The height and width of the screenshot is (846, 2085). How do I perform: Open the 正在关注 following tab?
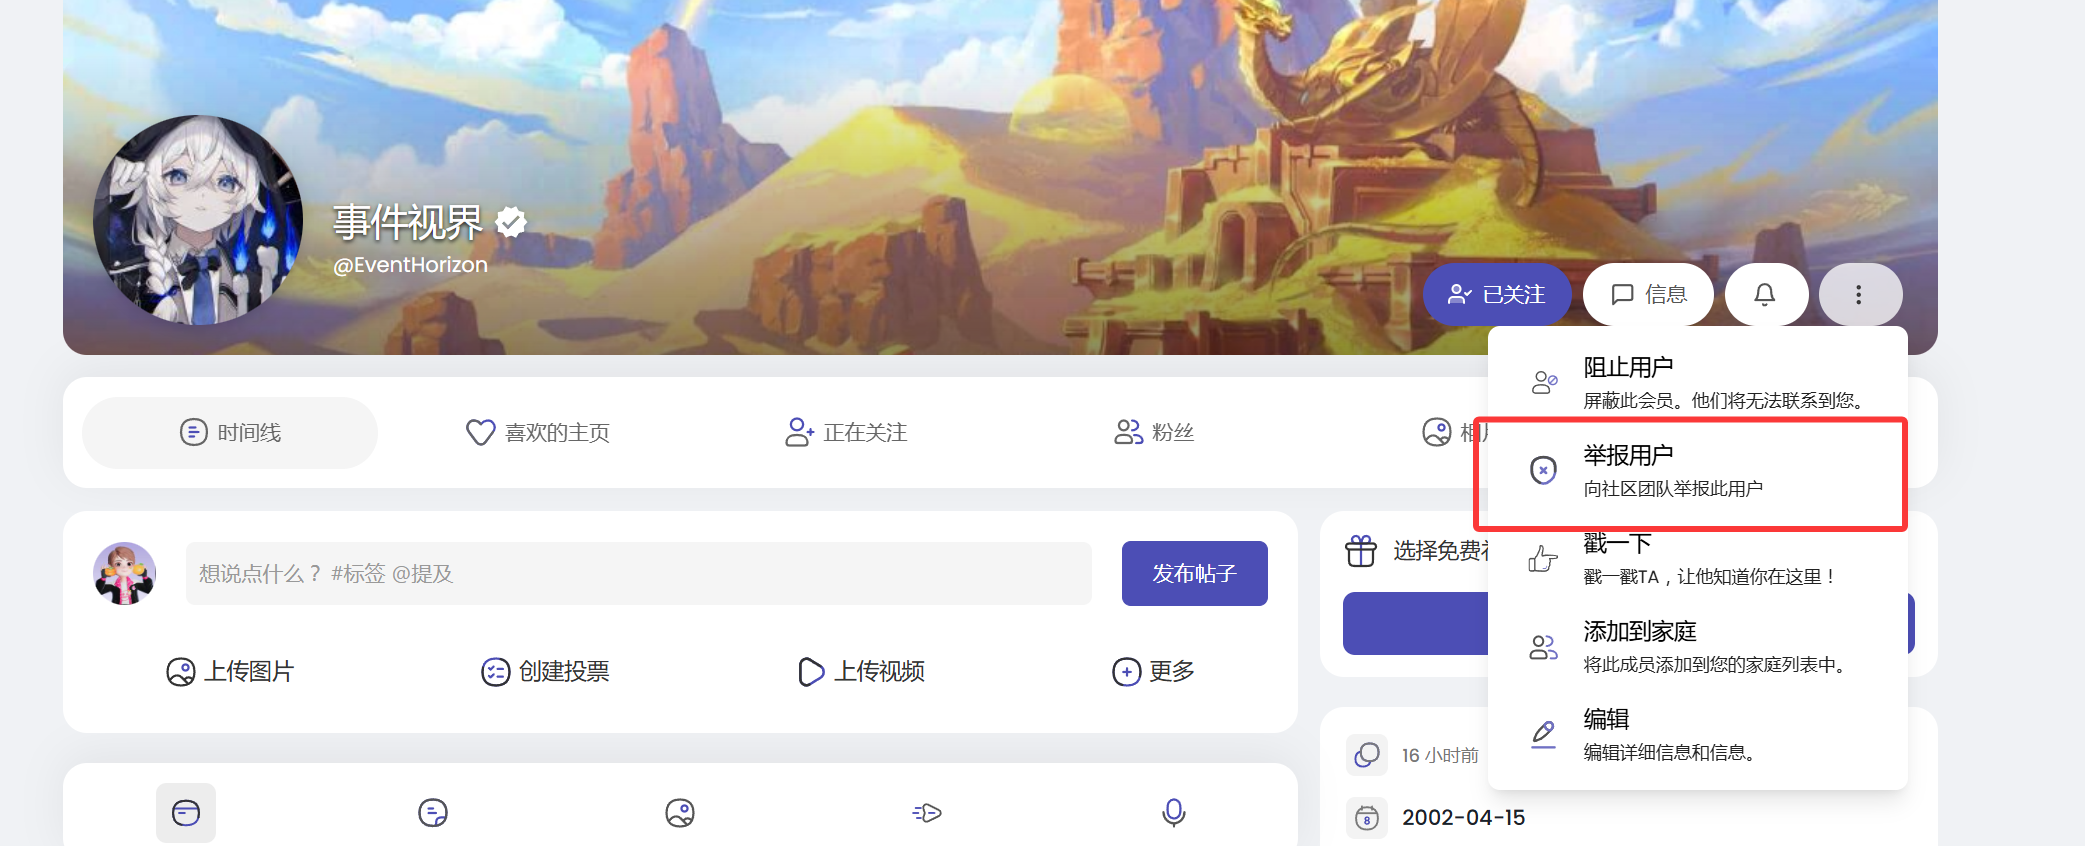click(x=846, y=432)
